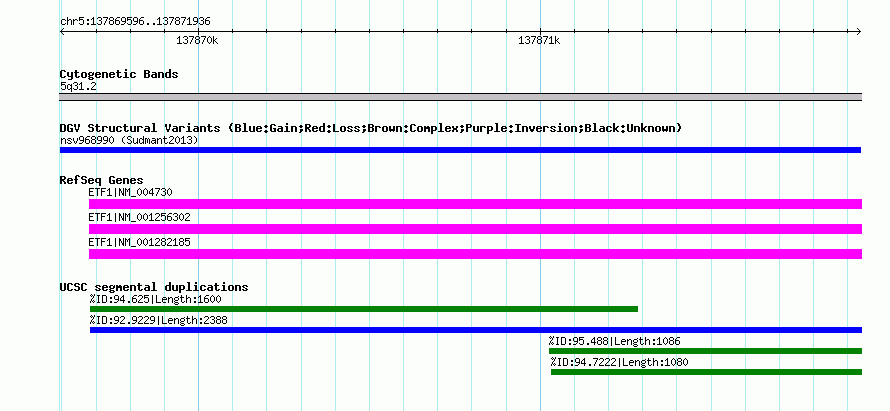Screen dimensions: 890x411
Task: Click the %ID:92.9229|Length:2388 duplication label
Action: click(158, 320)
